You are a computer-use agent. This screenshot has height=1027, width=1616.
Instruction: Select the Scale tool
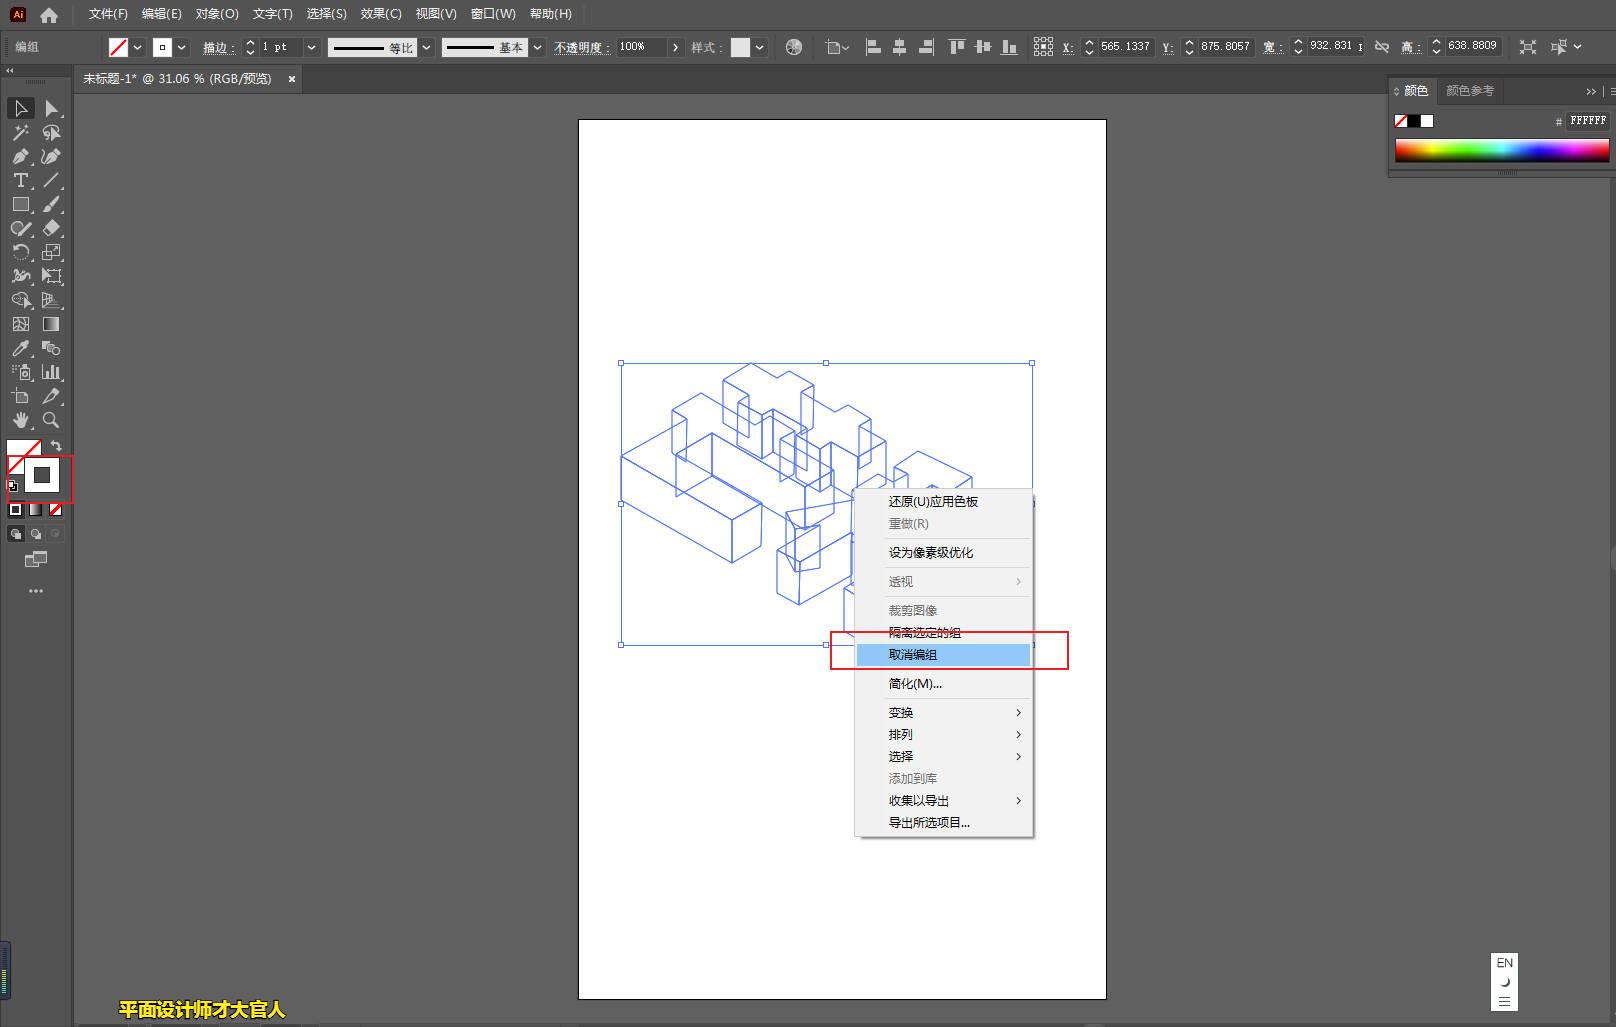pyautogui.click(x=51, y=252)
